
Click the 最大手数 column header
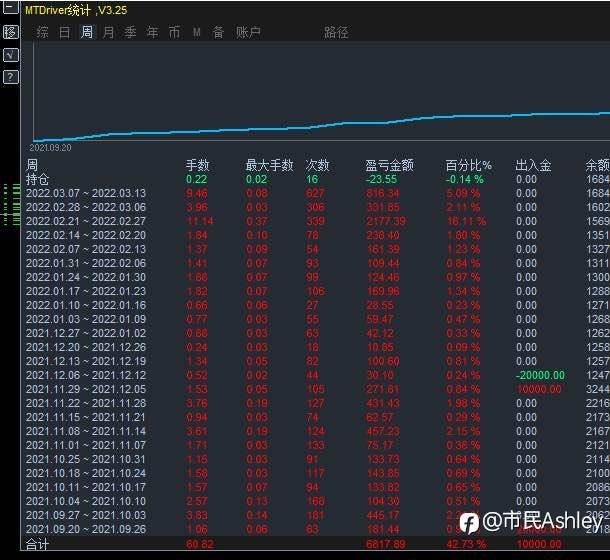[269, 165]
